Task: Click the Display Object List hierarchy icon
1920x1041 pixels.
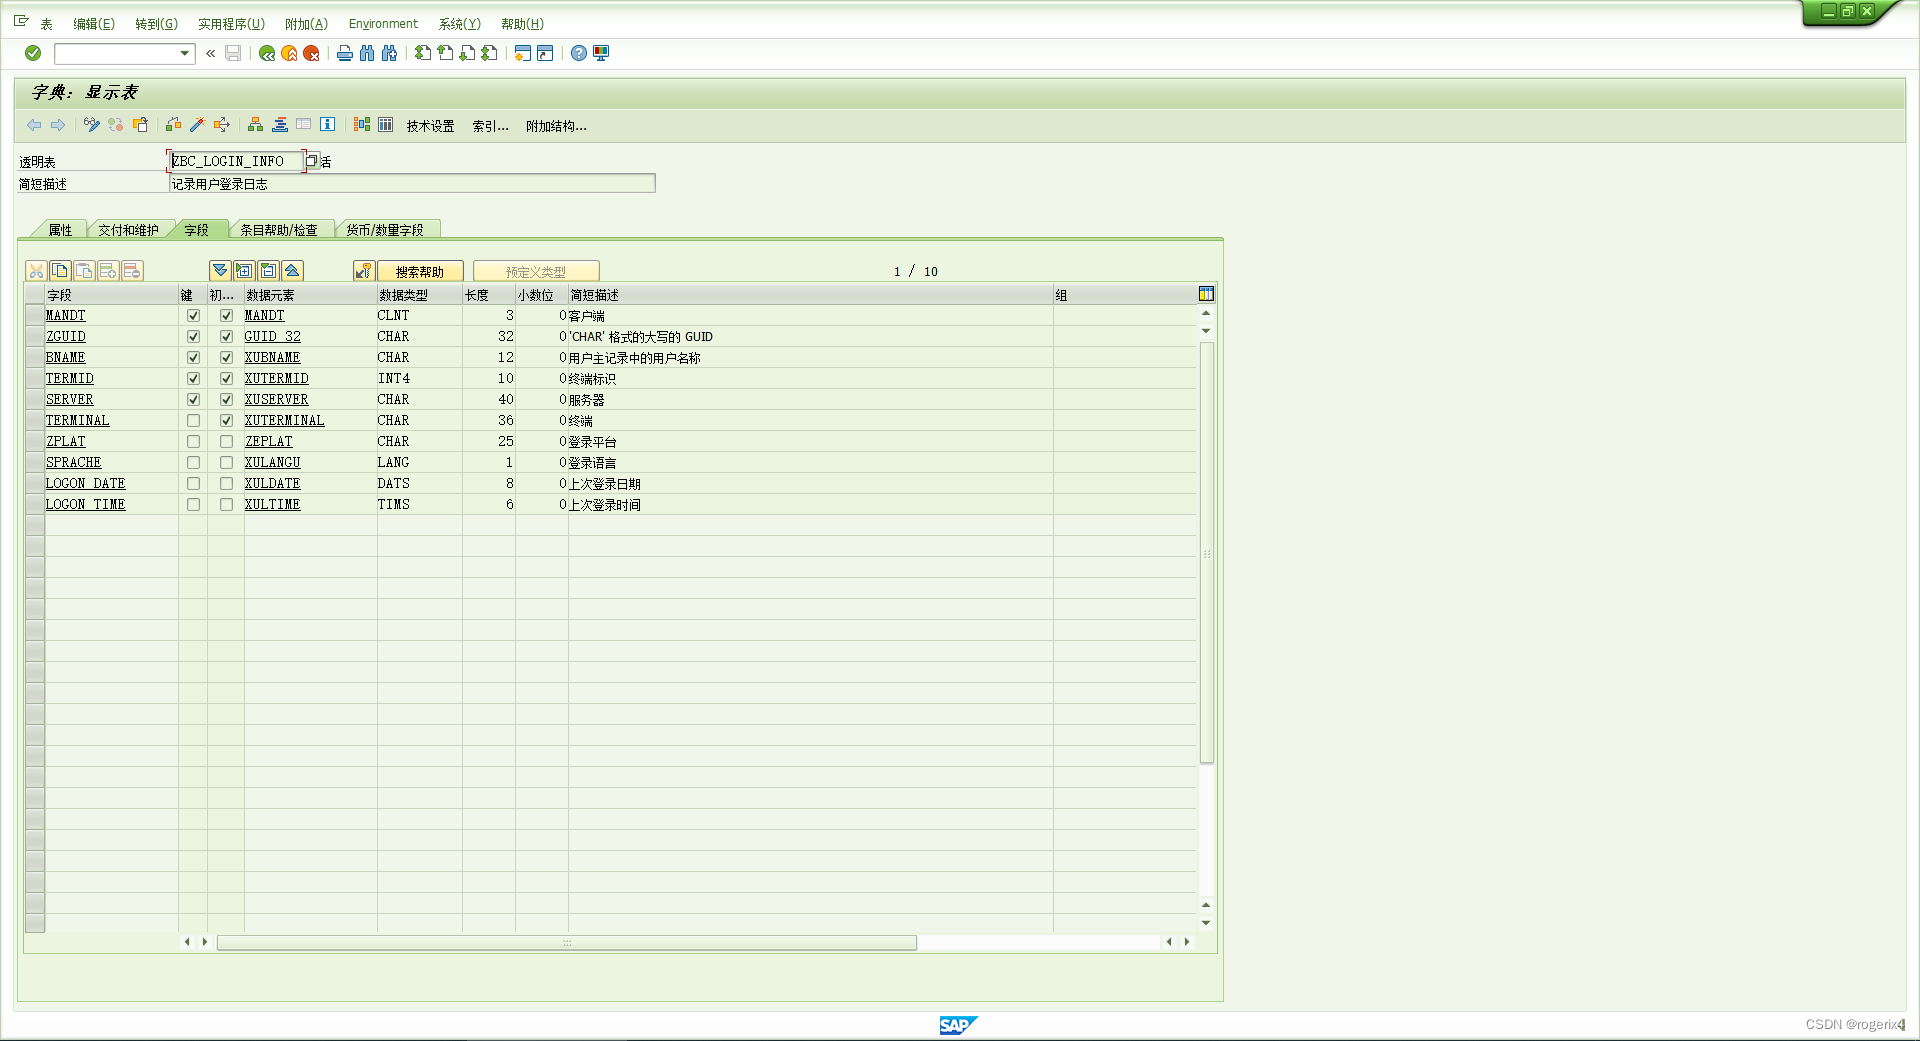Action: (x=256, y=125)
